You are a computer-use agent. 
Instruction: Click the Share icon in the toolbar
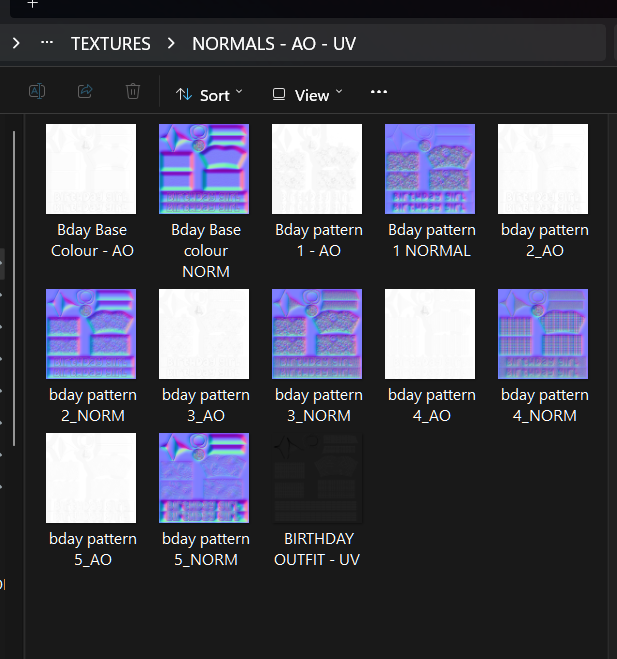point(85,92)
